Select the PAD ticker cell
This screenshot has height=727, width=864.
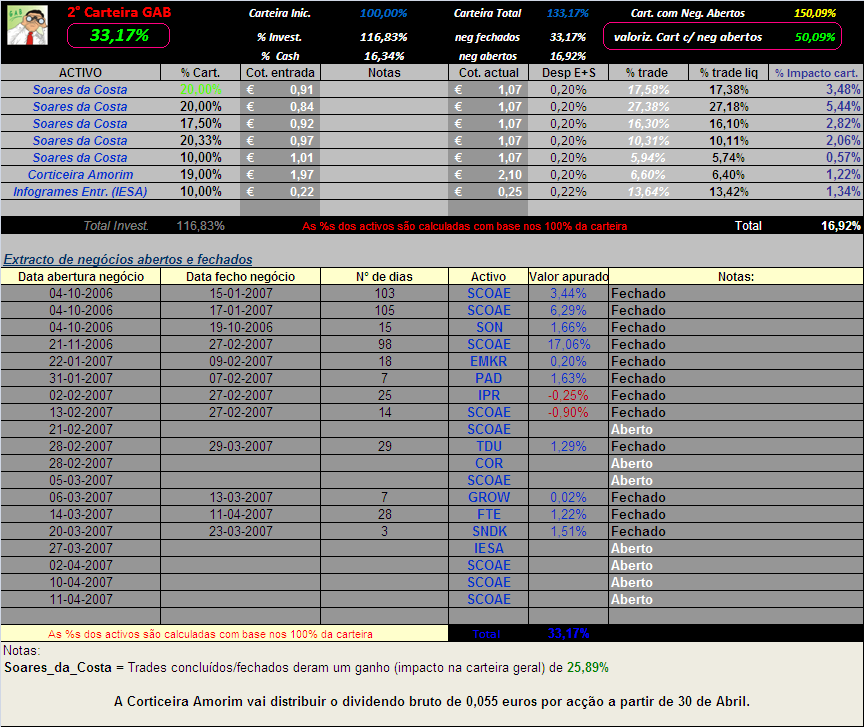click(488, 379)
